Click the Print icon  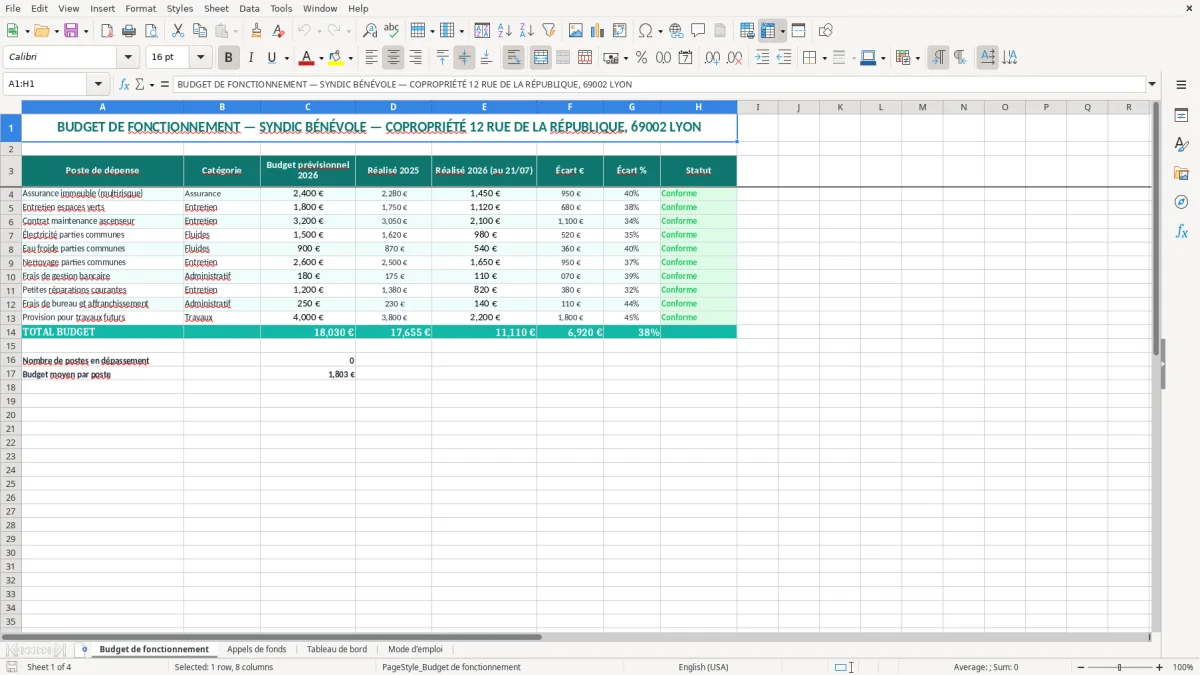pyautogui.click(x=129, y=31)
